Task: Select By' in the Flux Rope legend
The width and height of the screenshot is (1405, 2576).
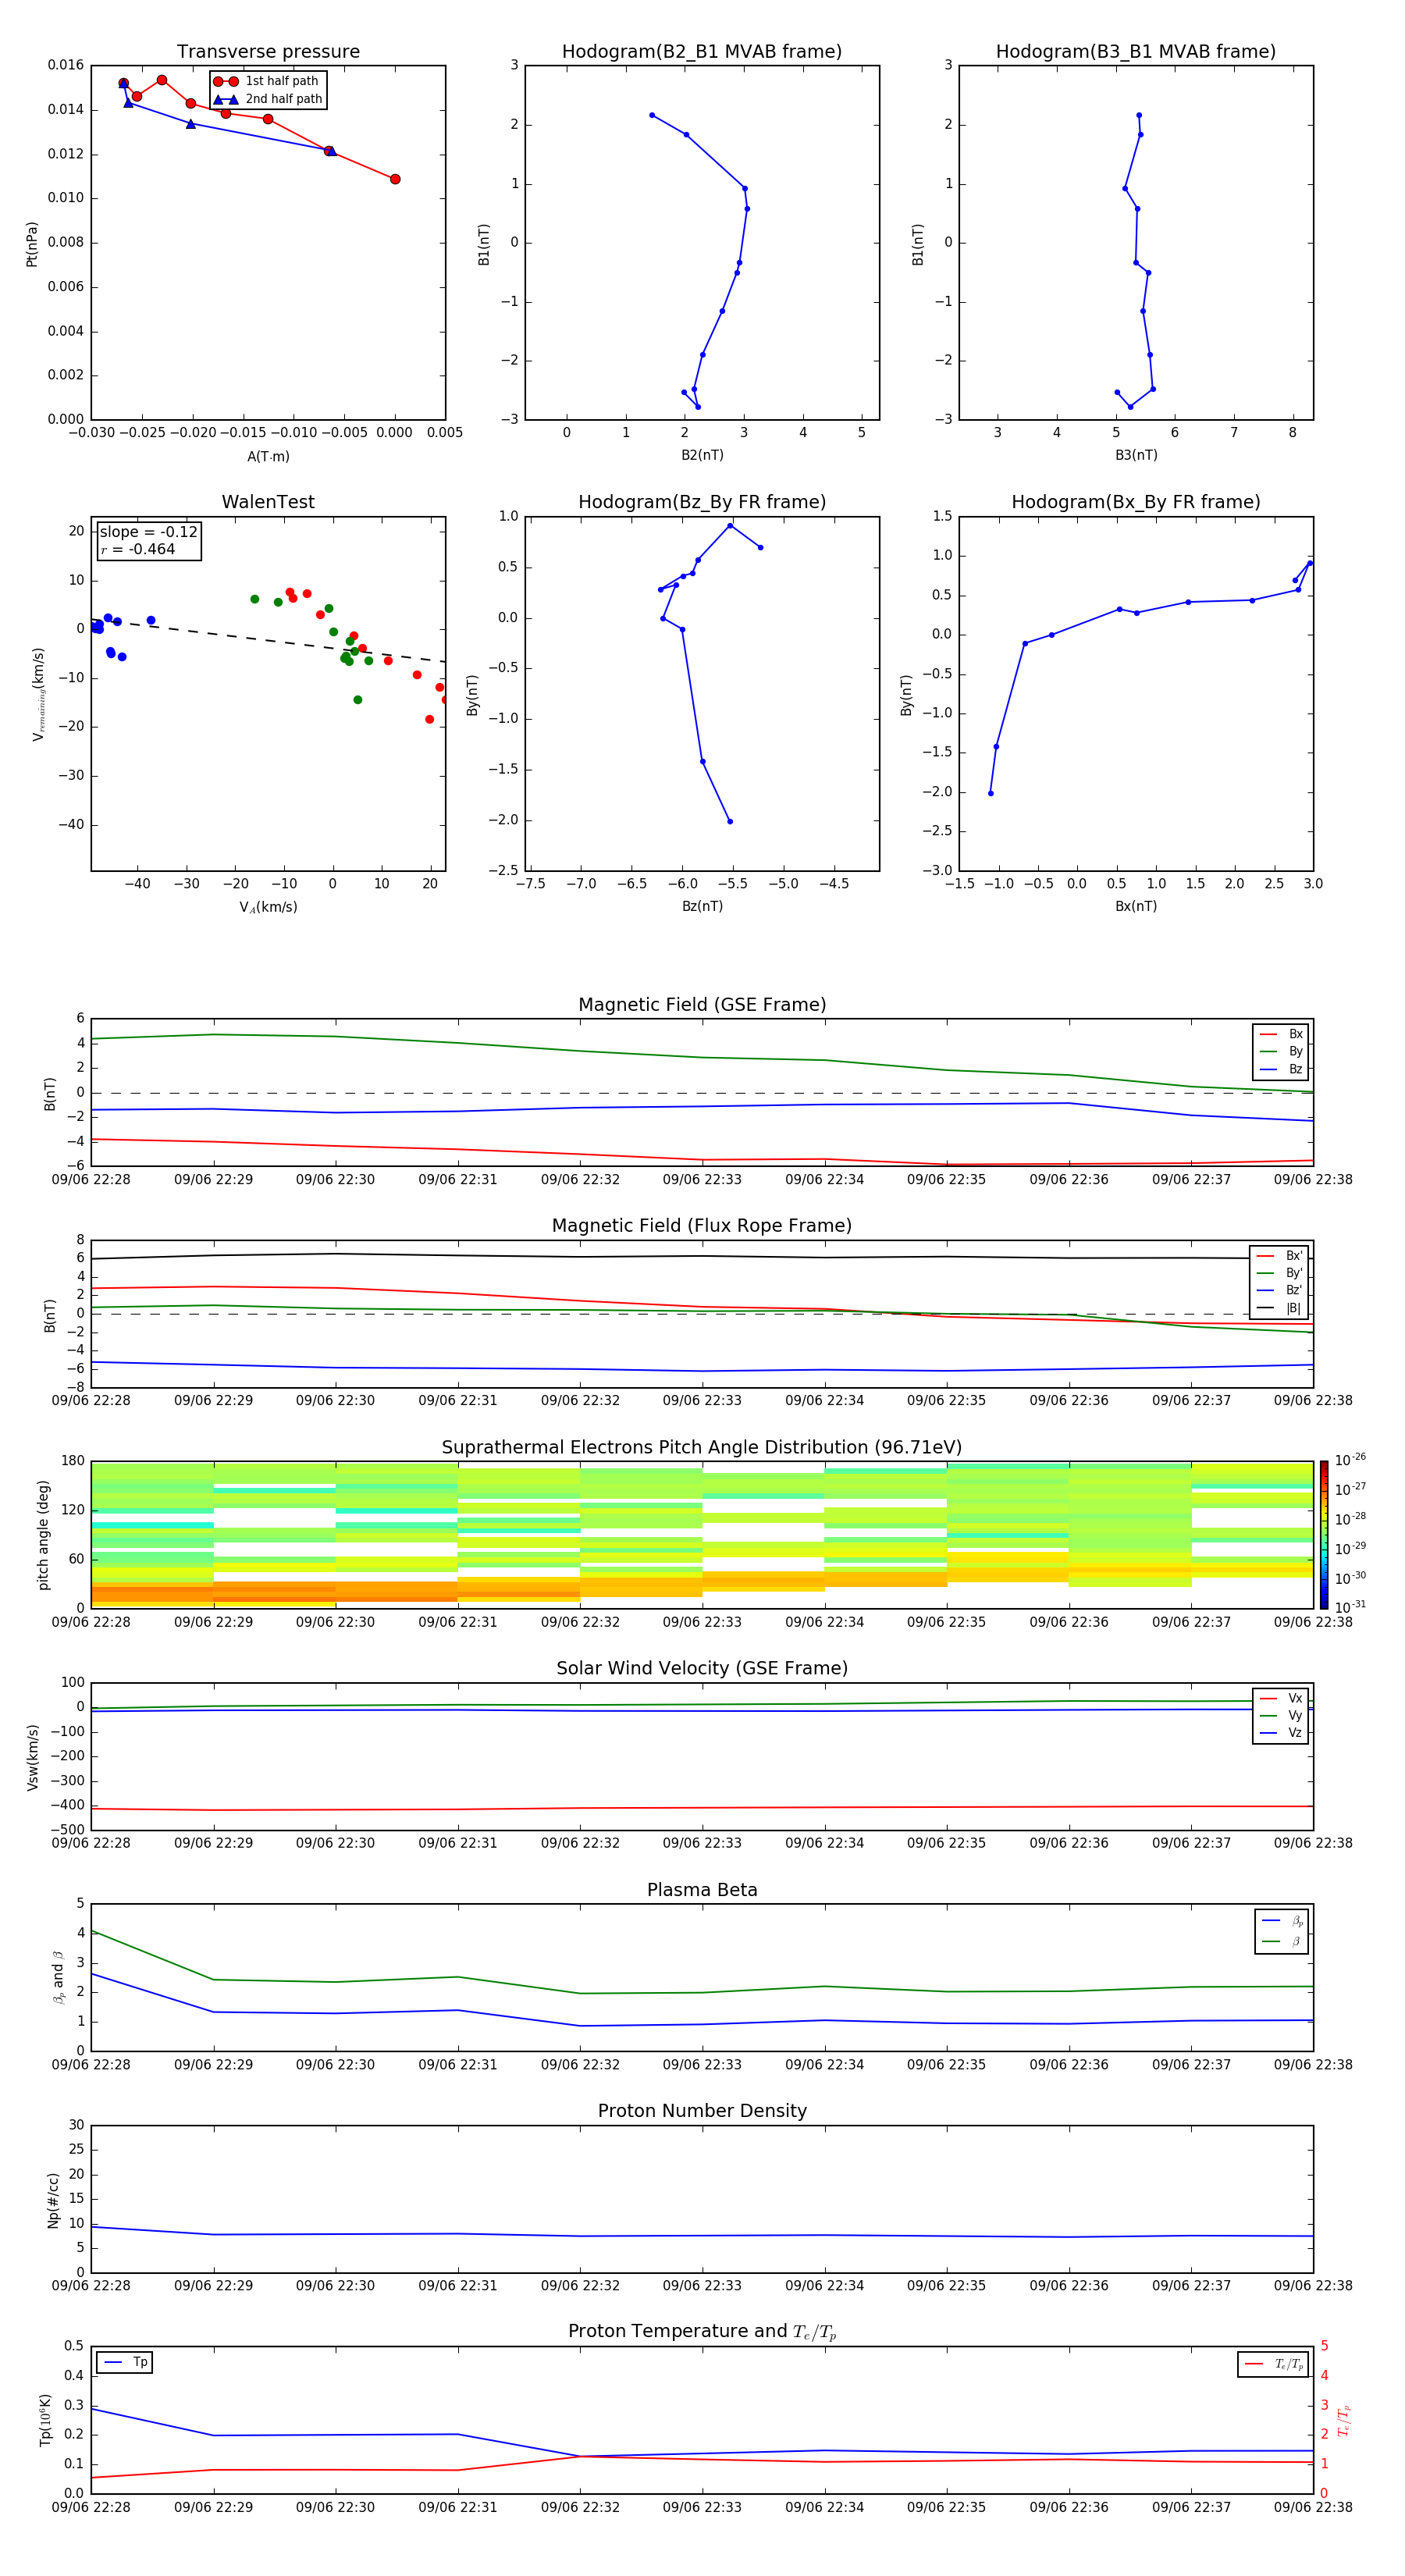Action: click(1280, 1273)
